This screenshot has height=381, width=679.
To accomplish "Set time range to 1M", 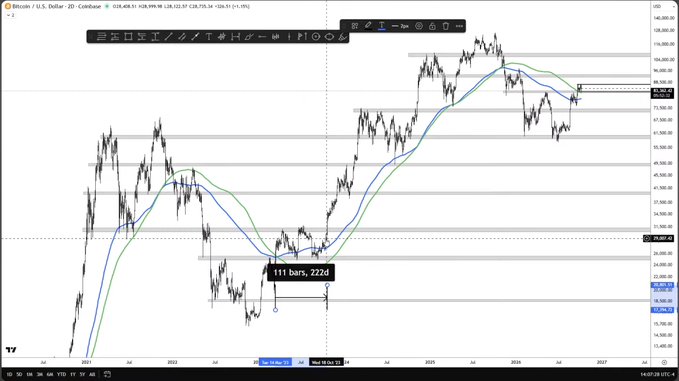I will 29,374.
